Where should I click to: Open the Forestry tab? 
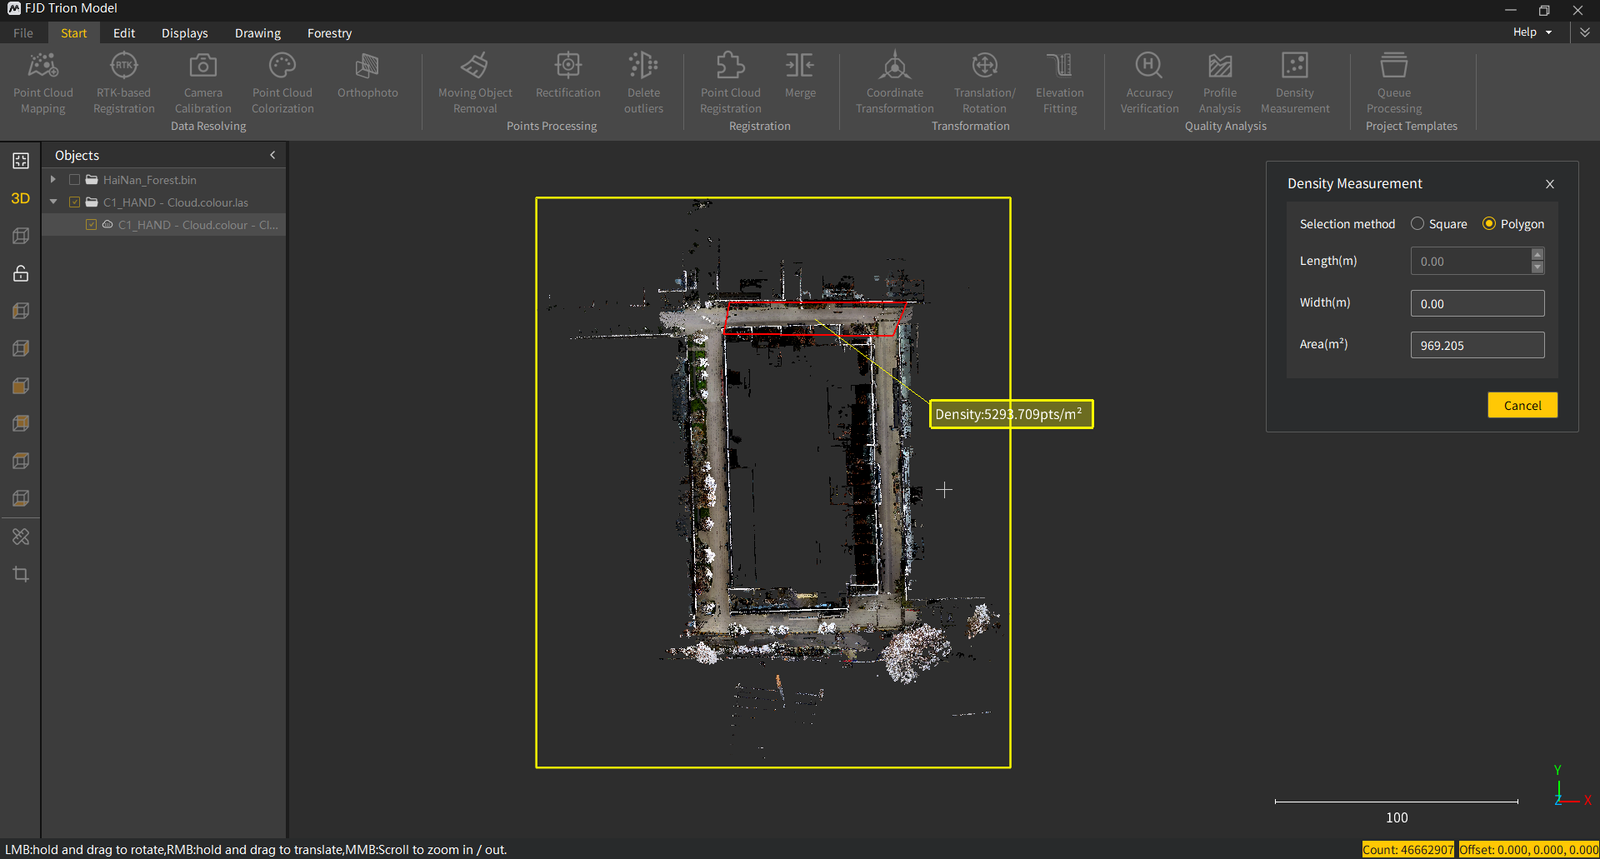point(329,33)
